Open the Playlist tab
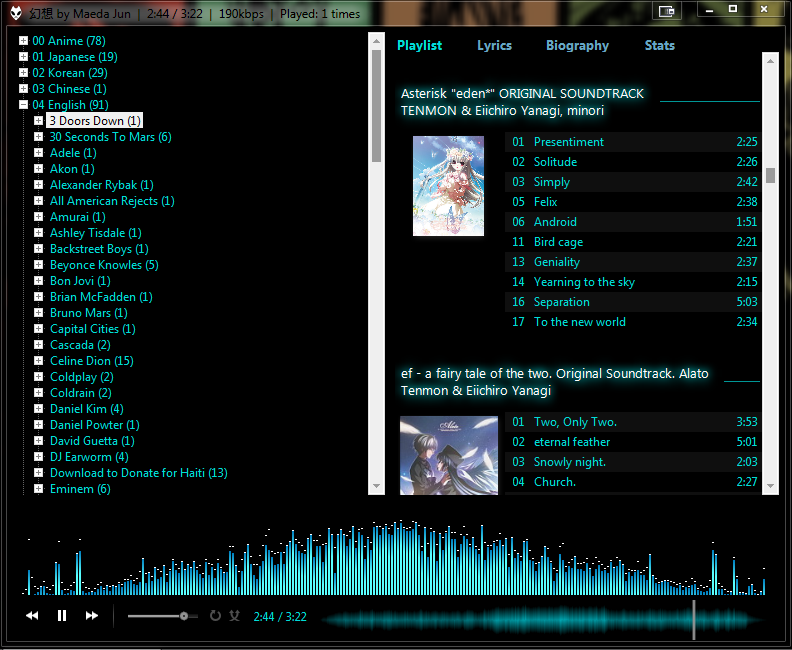Screen dimensions: 792x650 419,45
